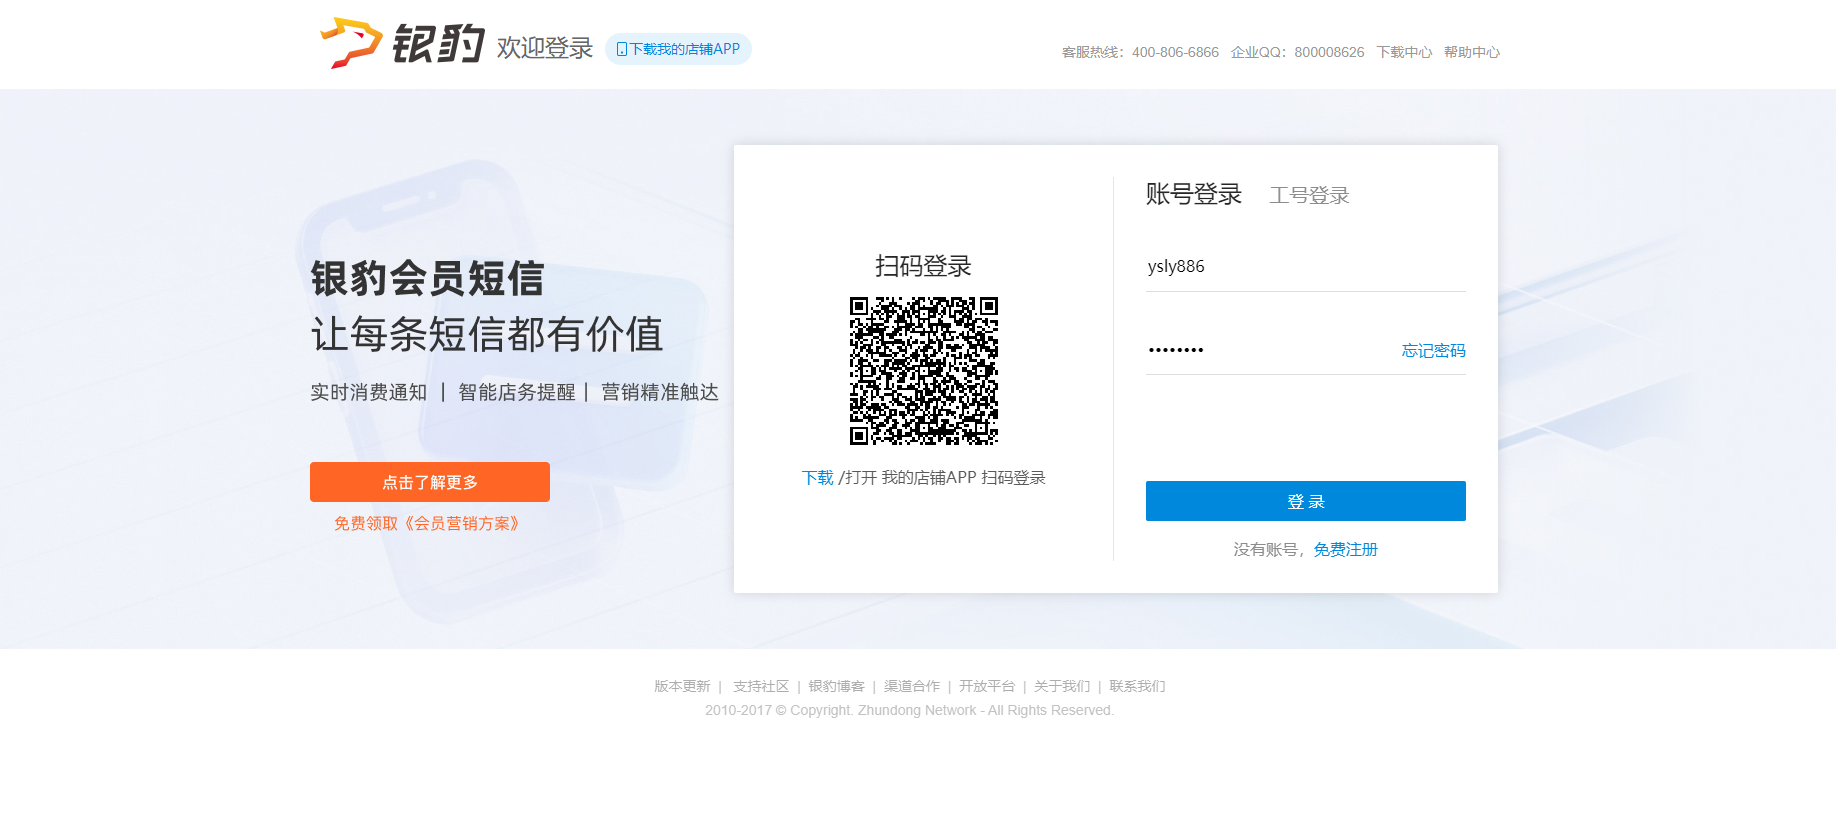
Task: Open the 忘记密码 forgot password link
Action: (1433, 351)
